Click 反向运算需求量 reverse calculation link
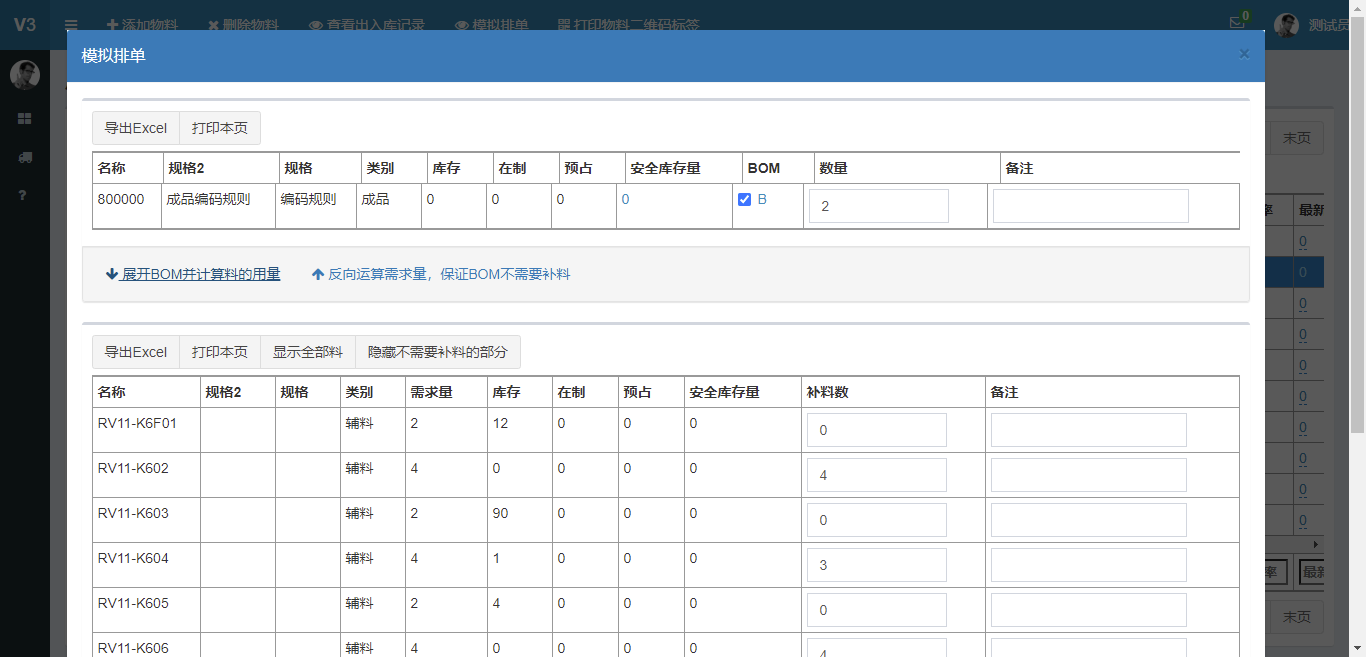1366x657 pixels. 441,274
